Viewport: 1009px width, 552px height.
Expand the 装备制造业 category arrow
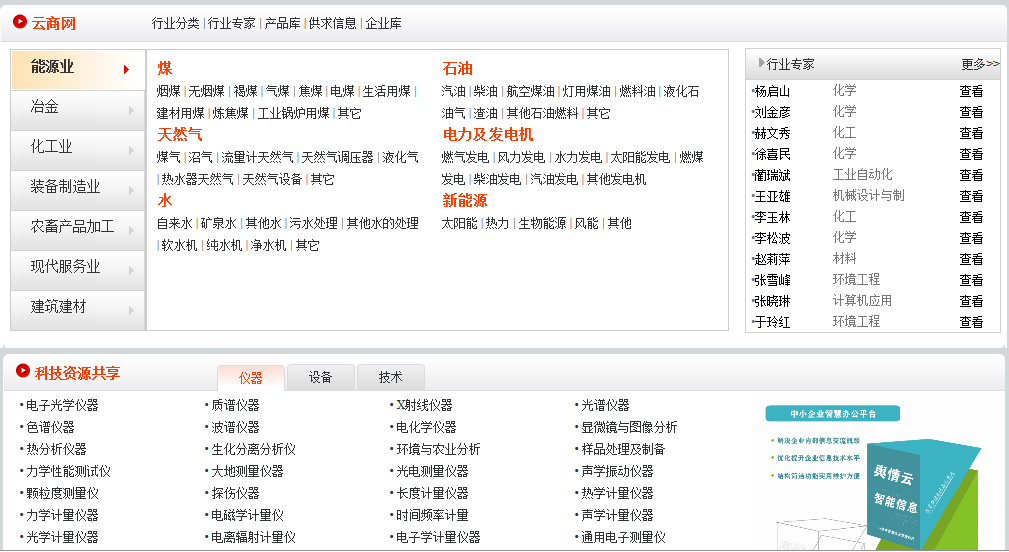(131, 189)
